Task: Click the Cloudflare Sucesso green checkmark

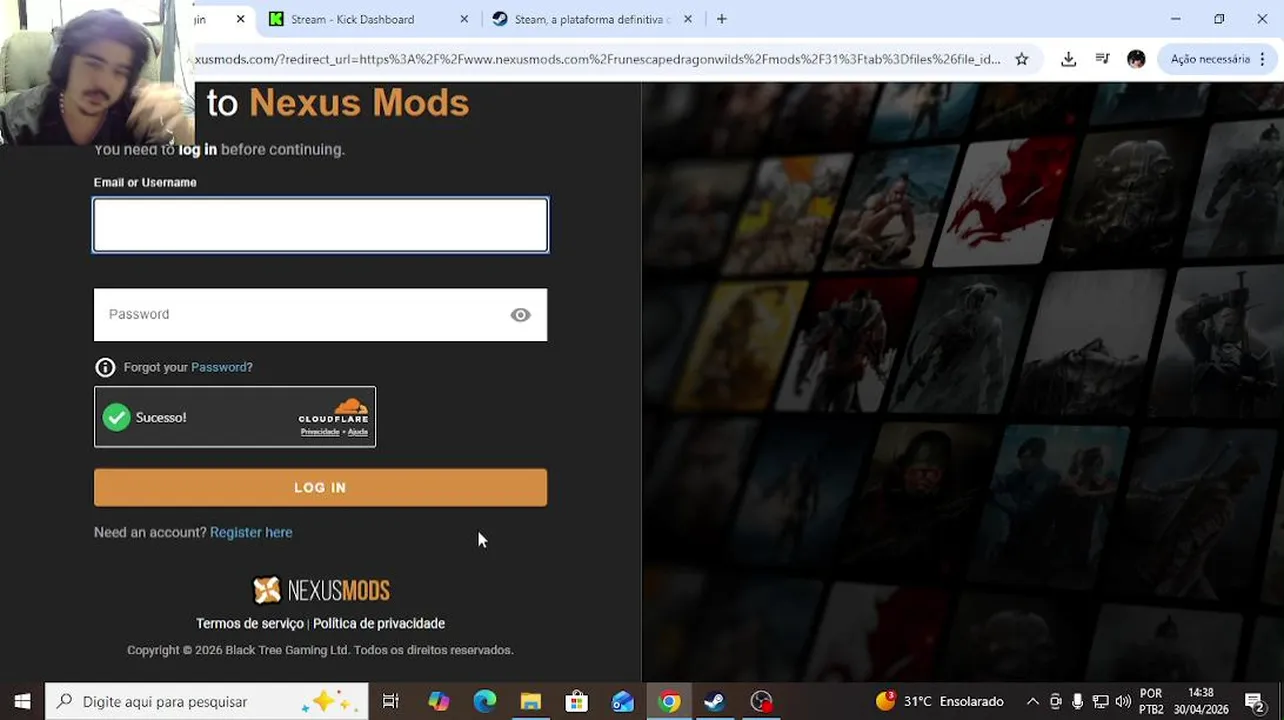Action: (117, 417)
